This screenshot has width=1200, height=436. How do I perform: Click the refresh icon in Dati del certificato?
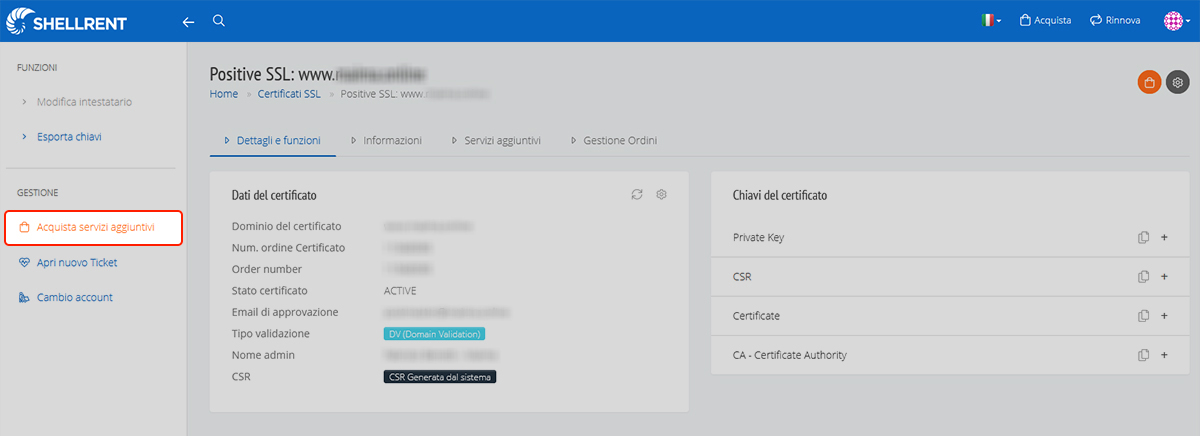637,194
